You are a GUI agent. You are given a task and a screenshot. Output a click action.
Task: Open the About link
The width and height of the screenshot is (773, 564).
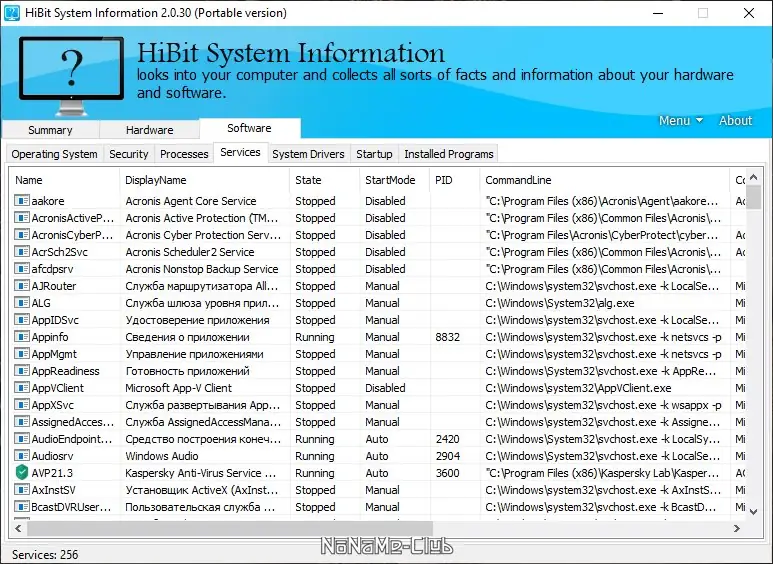pos(735,120)
